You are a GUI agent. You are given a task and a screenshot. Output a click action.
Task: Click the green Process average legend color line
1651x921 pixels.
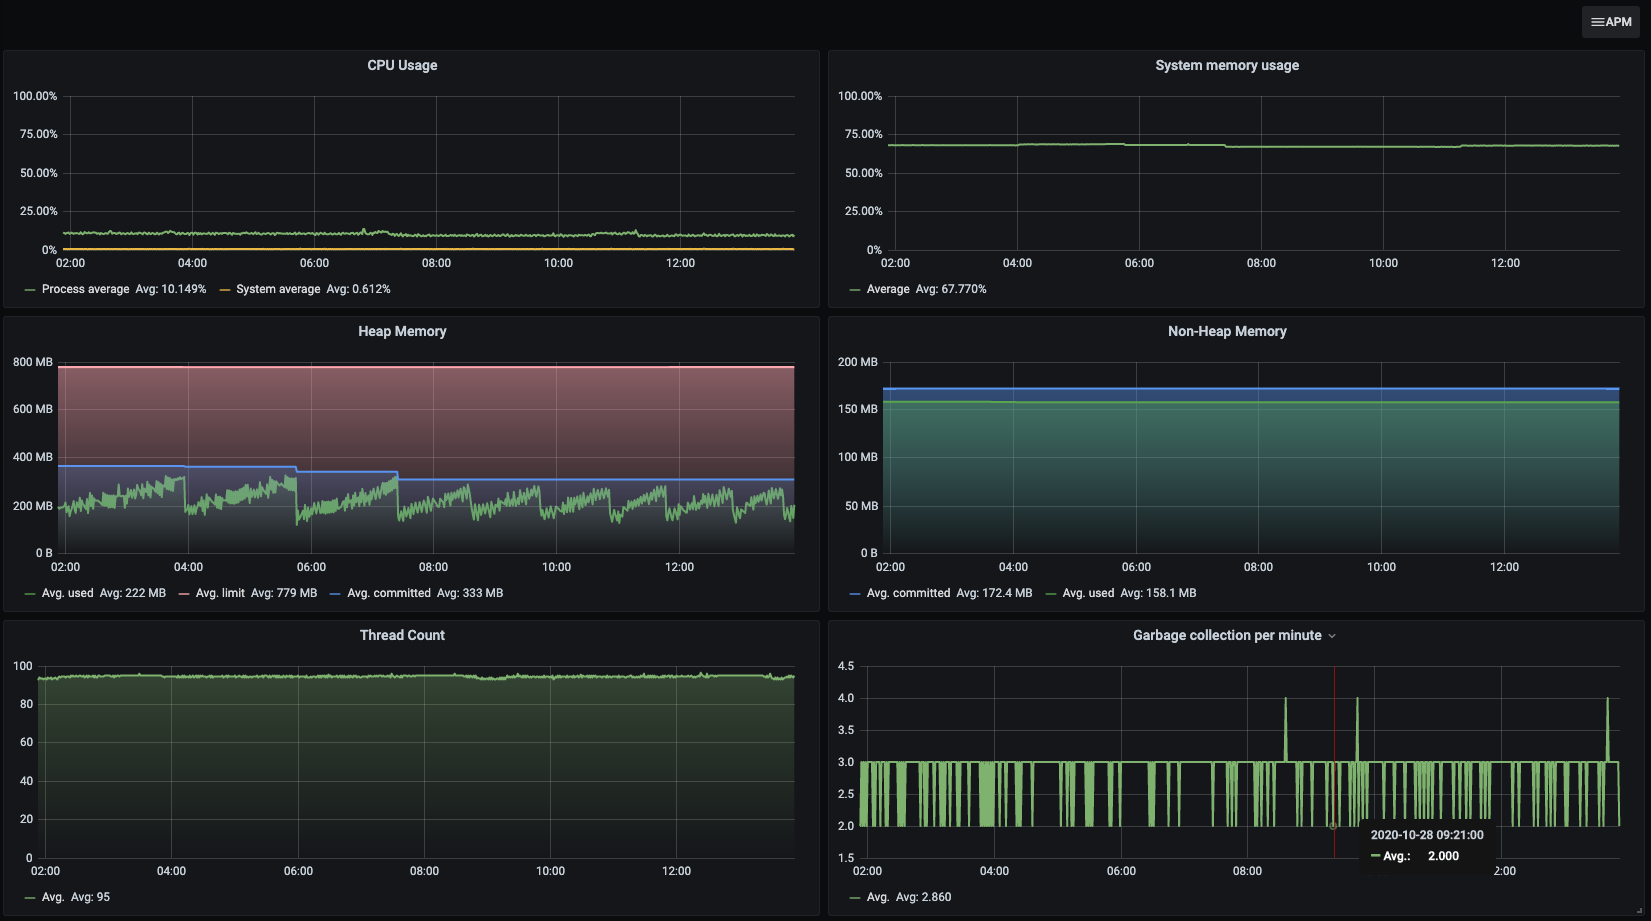coord(30,290)
